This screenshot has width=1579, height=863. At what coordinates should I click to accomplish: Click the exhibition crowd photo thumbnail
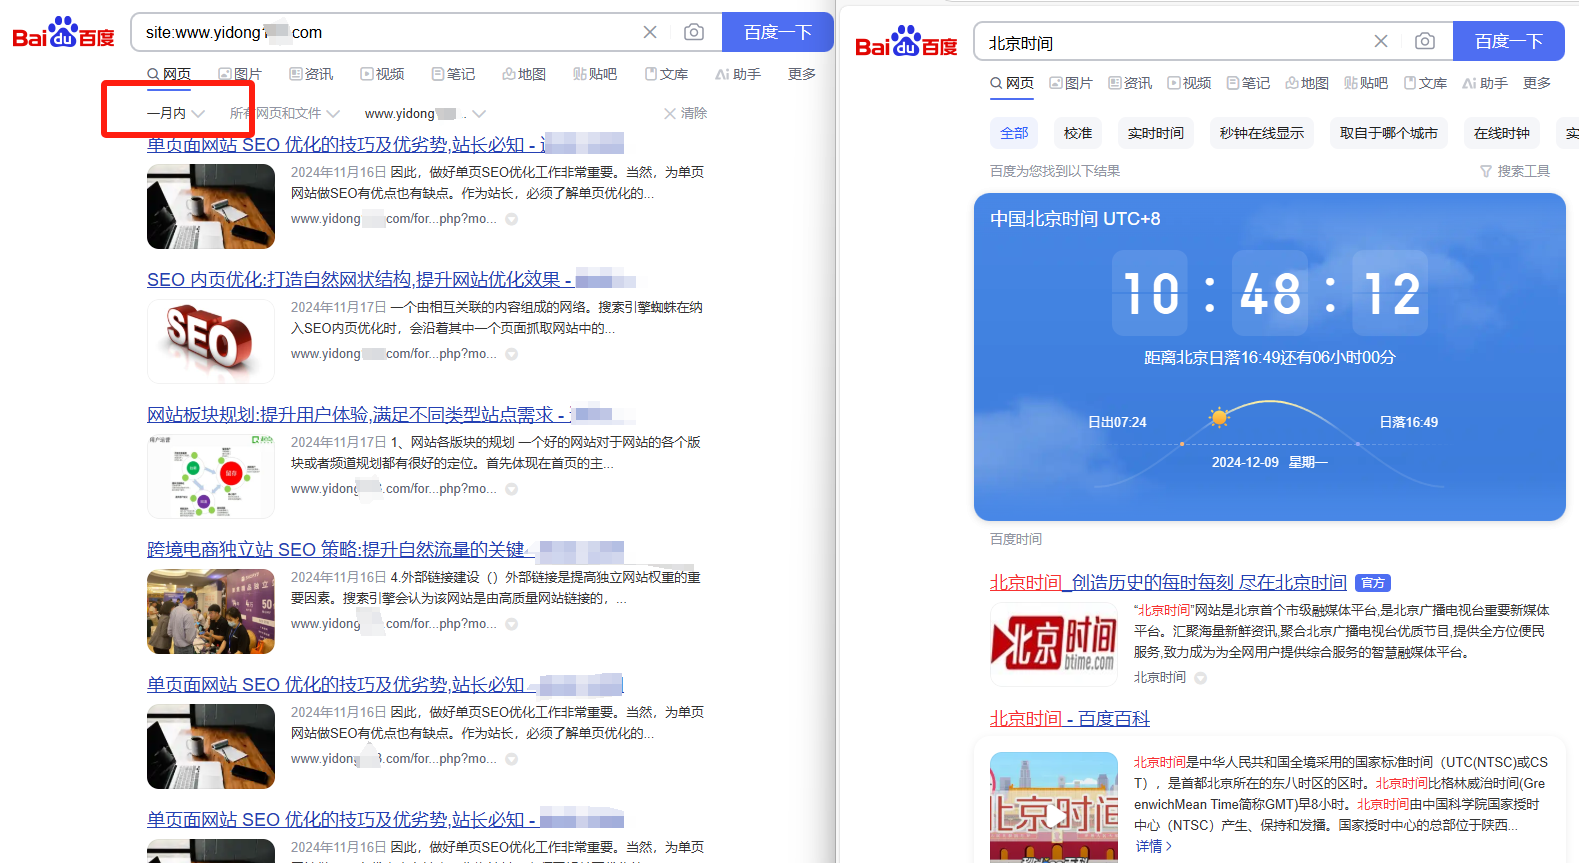click(211, 611)
